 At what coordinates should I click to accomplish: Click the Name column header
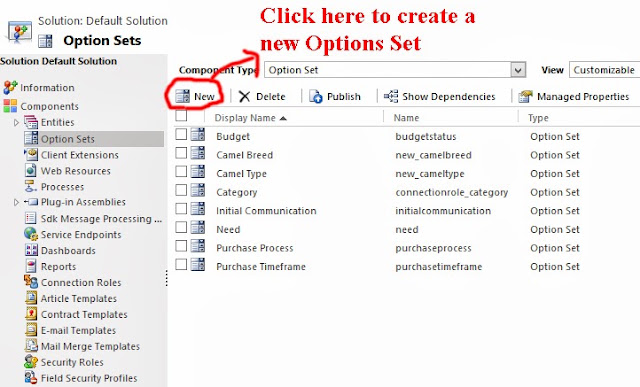click(406, 118)
